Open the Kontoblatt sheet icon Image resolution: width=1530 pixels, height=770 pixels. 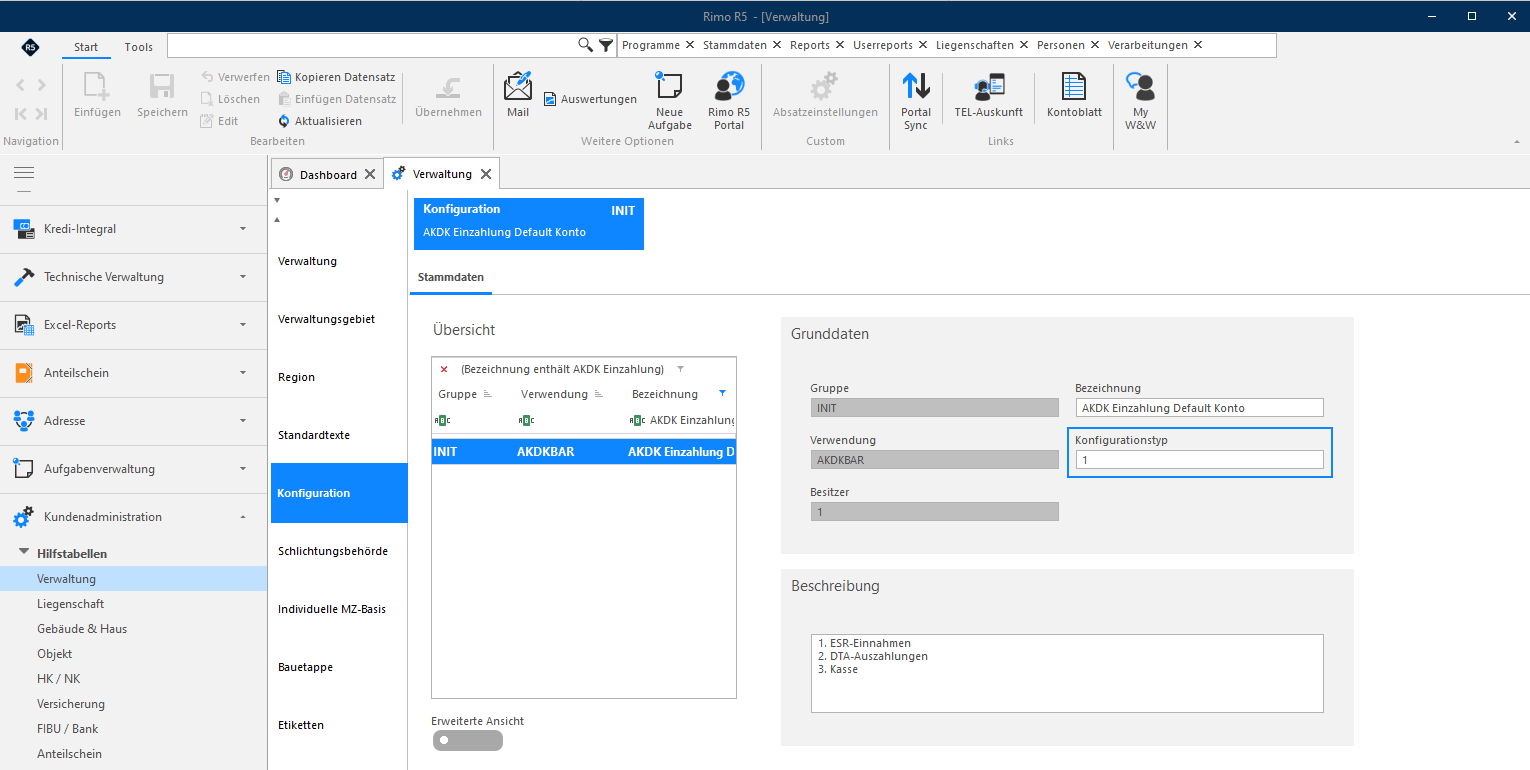(x=1074, y=87)
